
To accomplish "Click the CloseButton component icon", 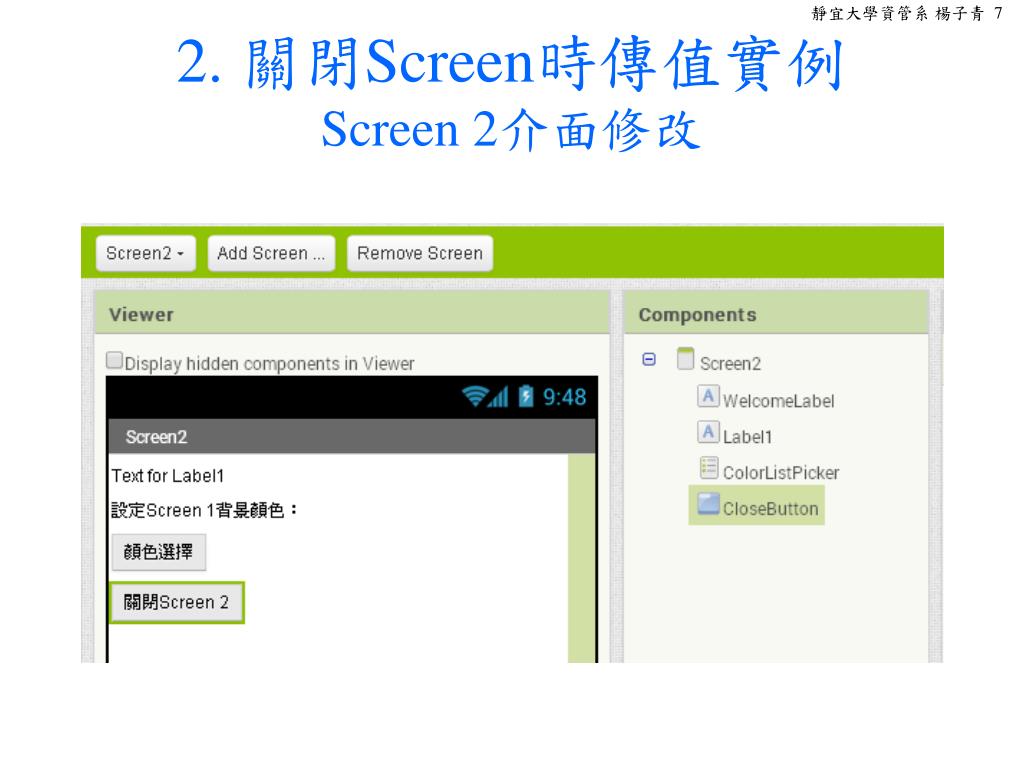I will [709, 504].
